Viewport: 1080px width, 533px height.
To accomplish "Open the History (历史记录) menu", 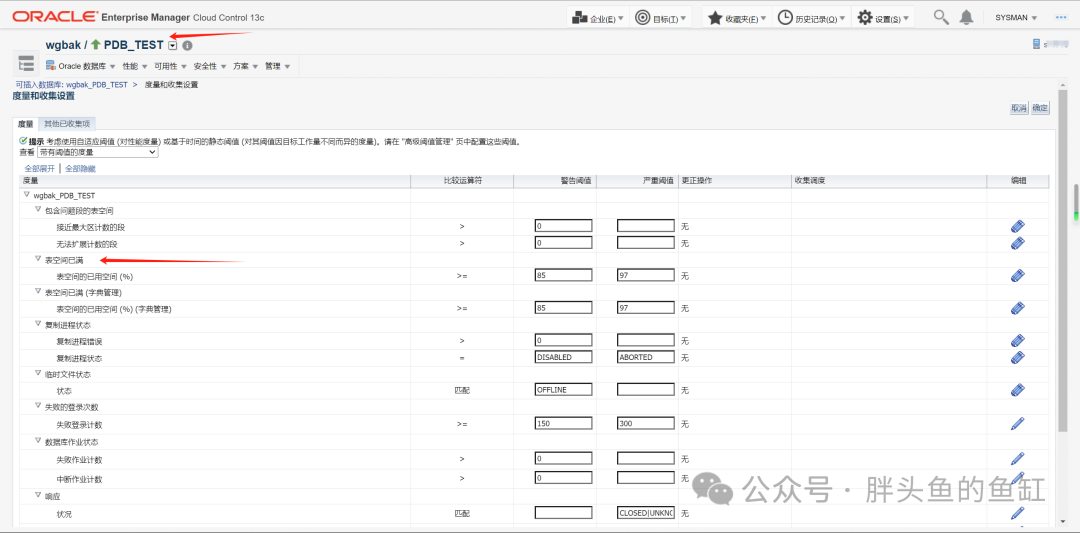I will [x=812, y=19].
